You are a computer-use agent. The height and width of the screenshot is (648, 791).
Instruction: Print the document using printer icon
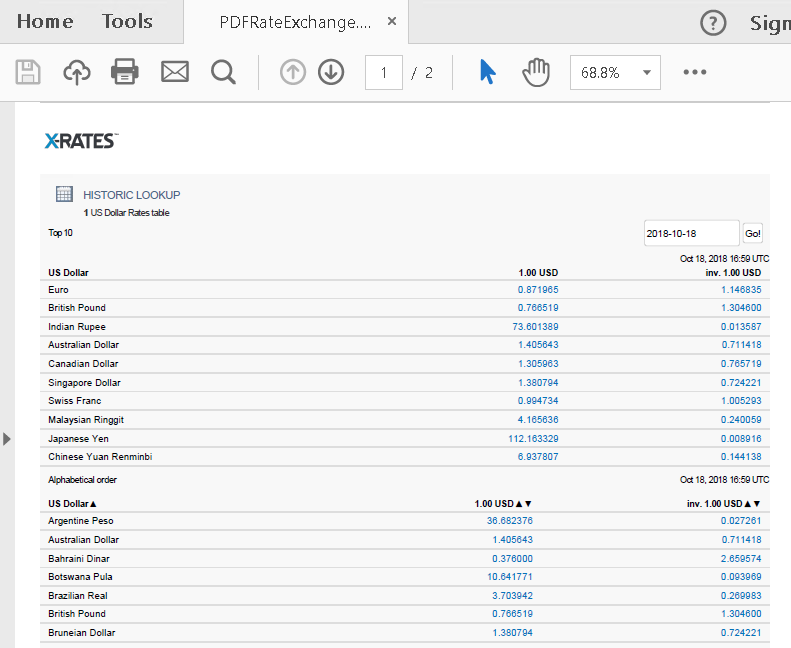(x=125, y=72)
